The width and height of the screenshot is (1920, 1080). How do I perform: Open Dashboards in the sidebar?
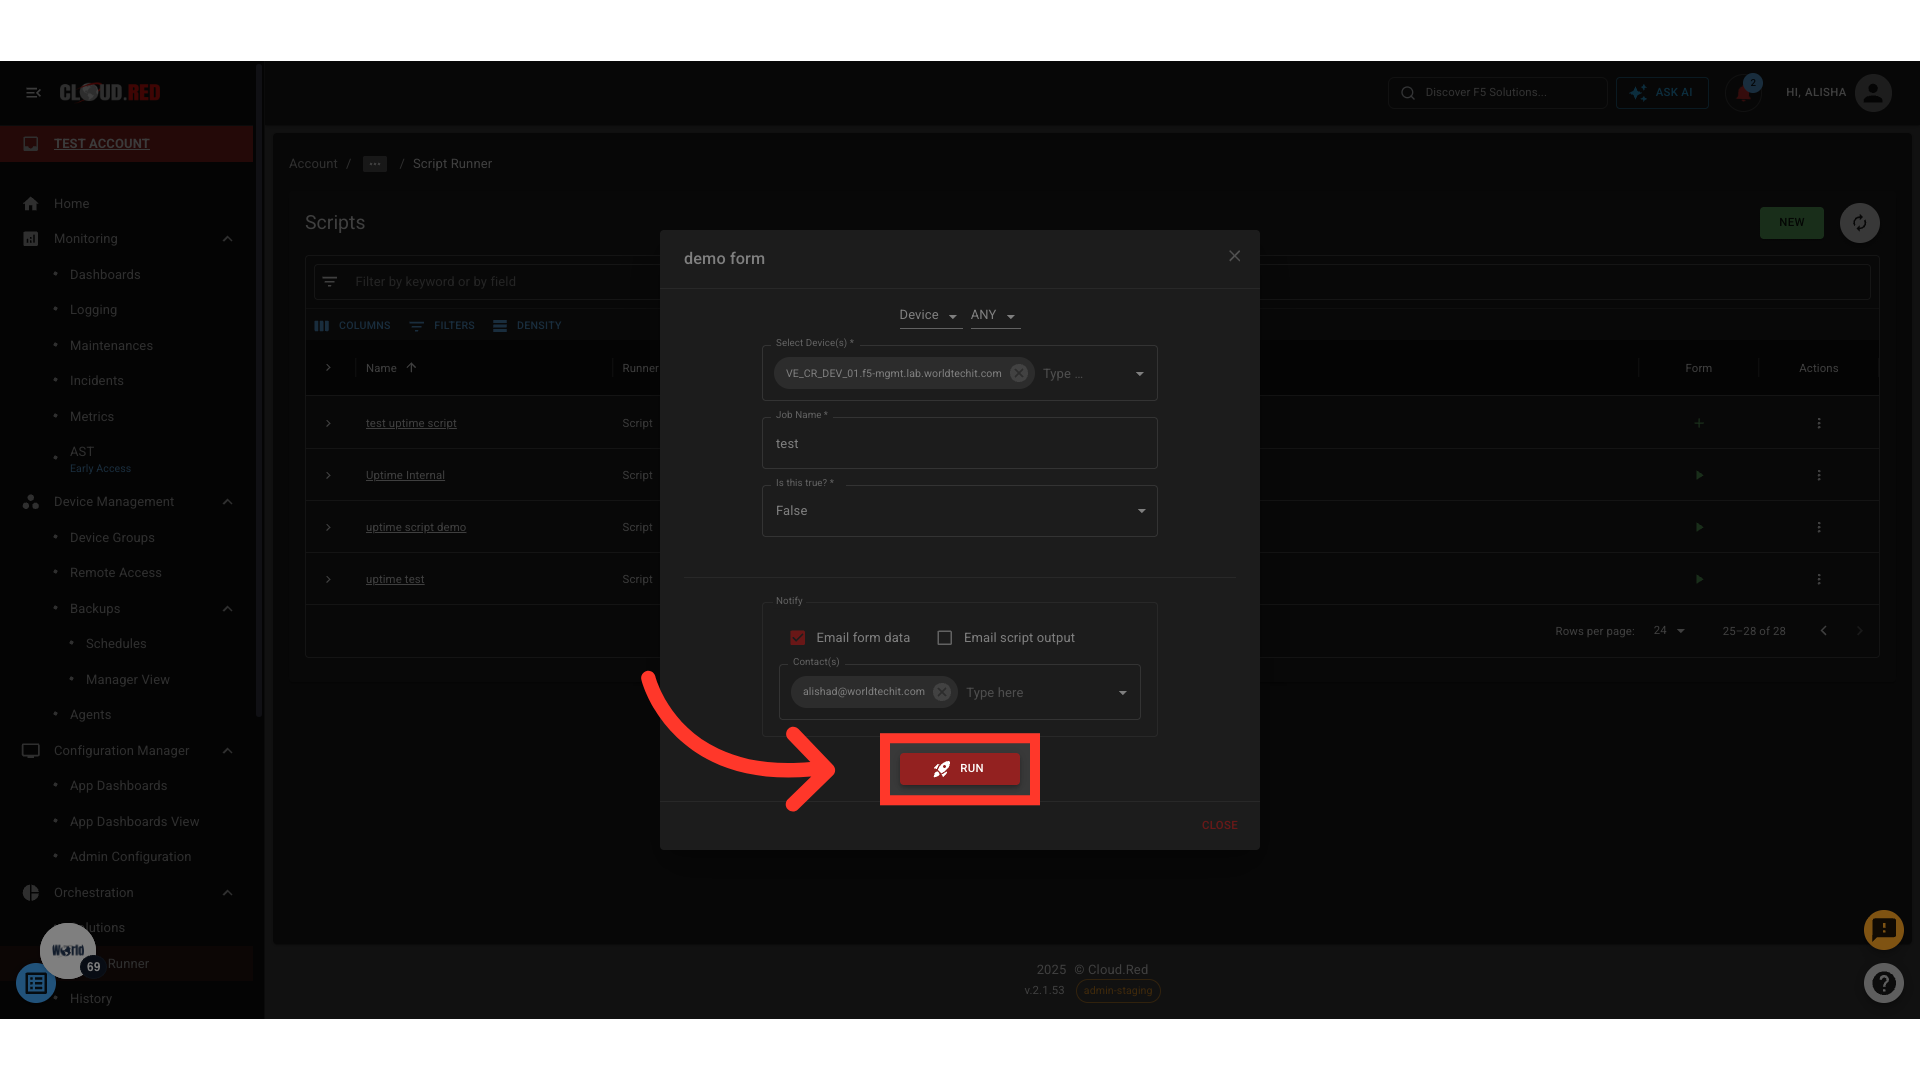(105, 275)
